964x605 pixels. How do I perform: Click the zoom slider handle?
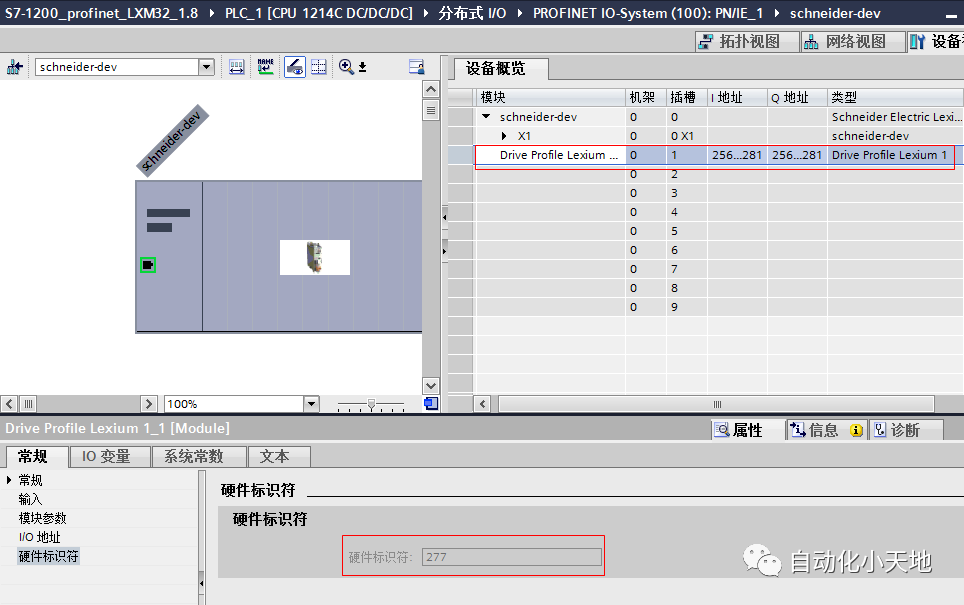[372, 404]
